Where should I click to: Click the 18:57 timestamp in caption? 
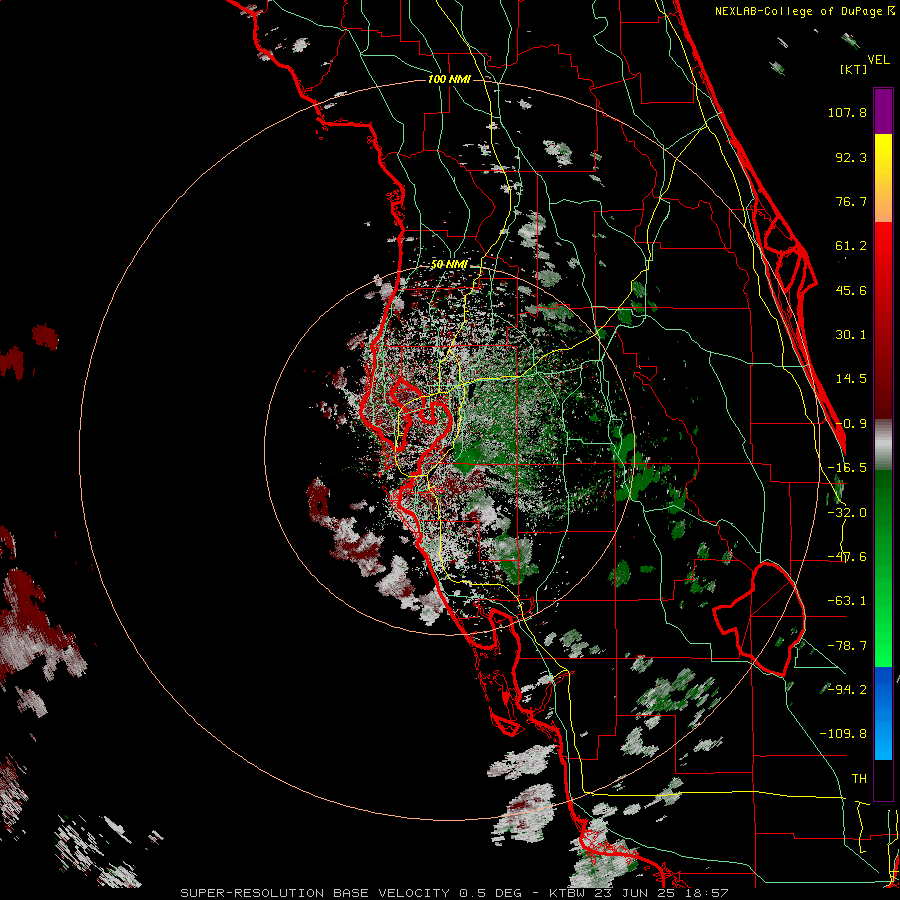[708, 893]
